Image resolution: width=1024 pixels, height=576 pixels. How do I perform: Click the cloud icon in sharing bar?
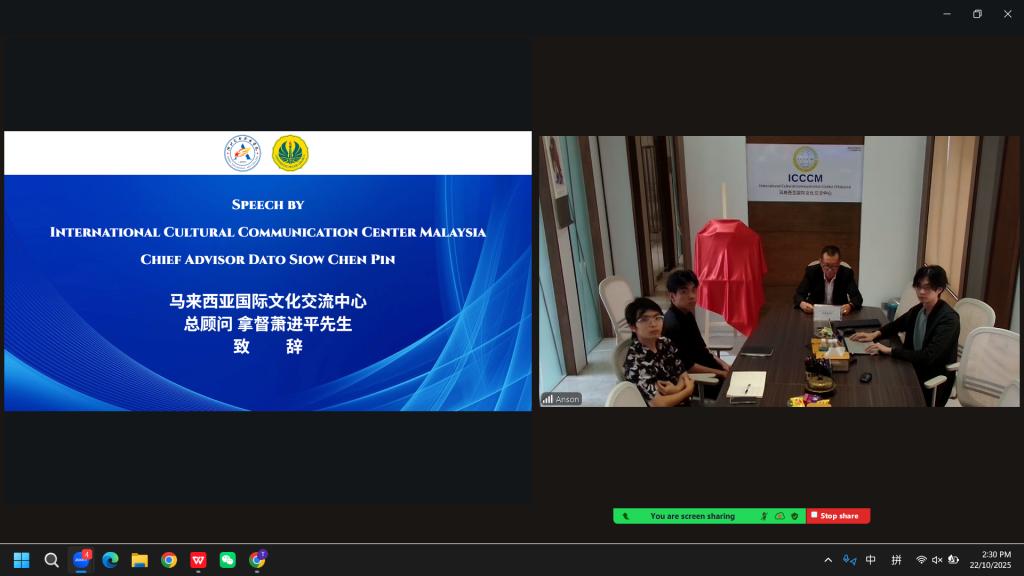(779, 516)
